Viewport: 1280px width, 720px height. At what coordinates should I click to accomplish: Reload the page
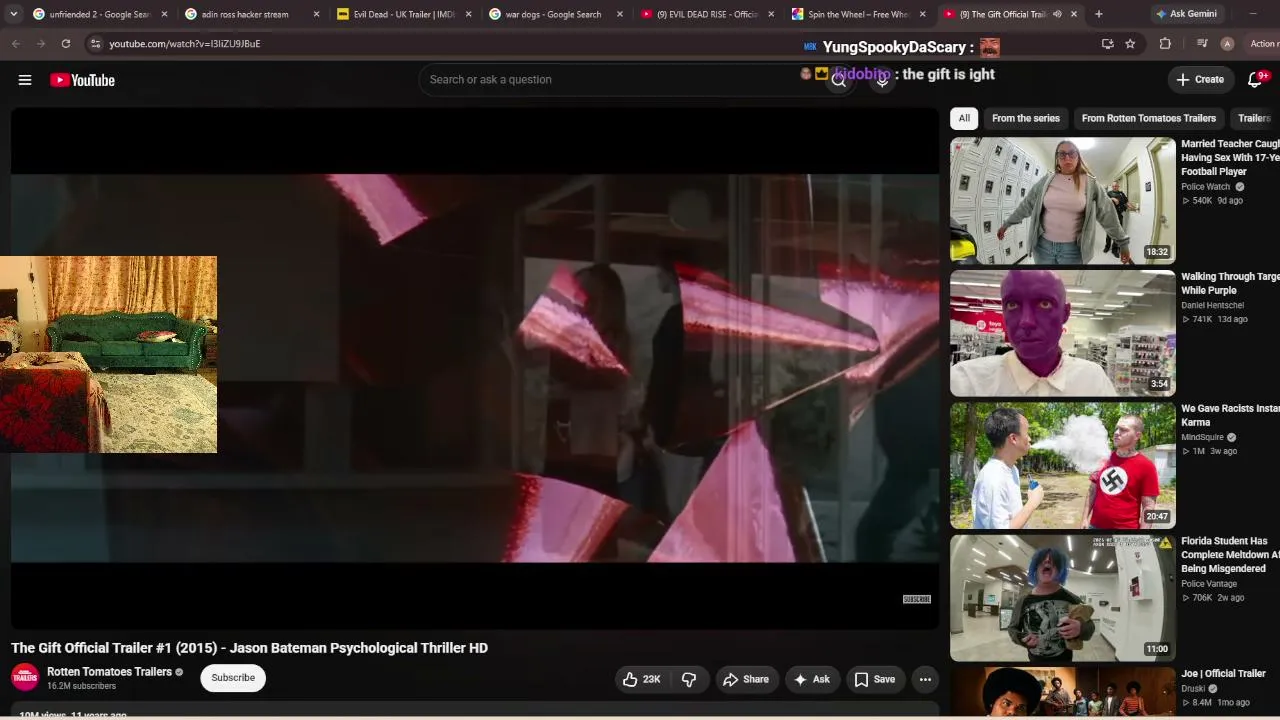point(66,44)
